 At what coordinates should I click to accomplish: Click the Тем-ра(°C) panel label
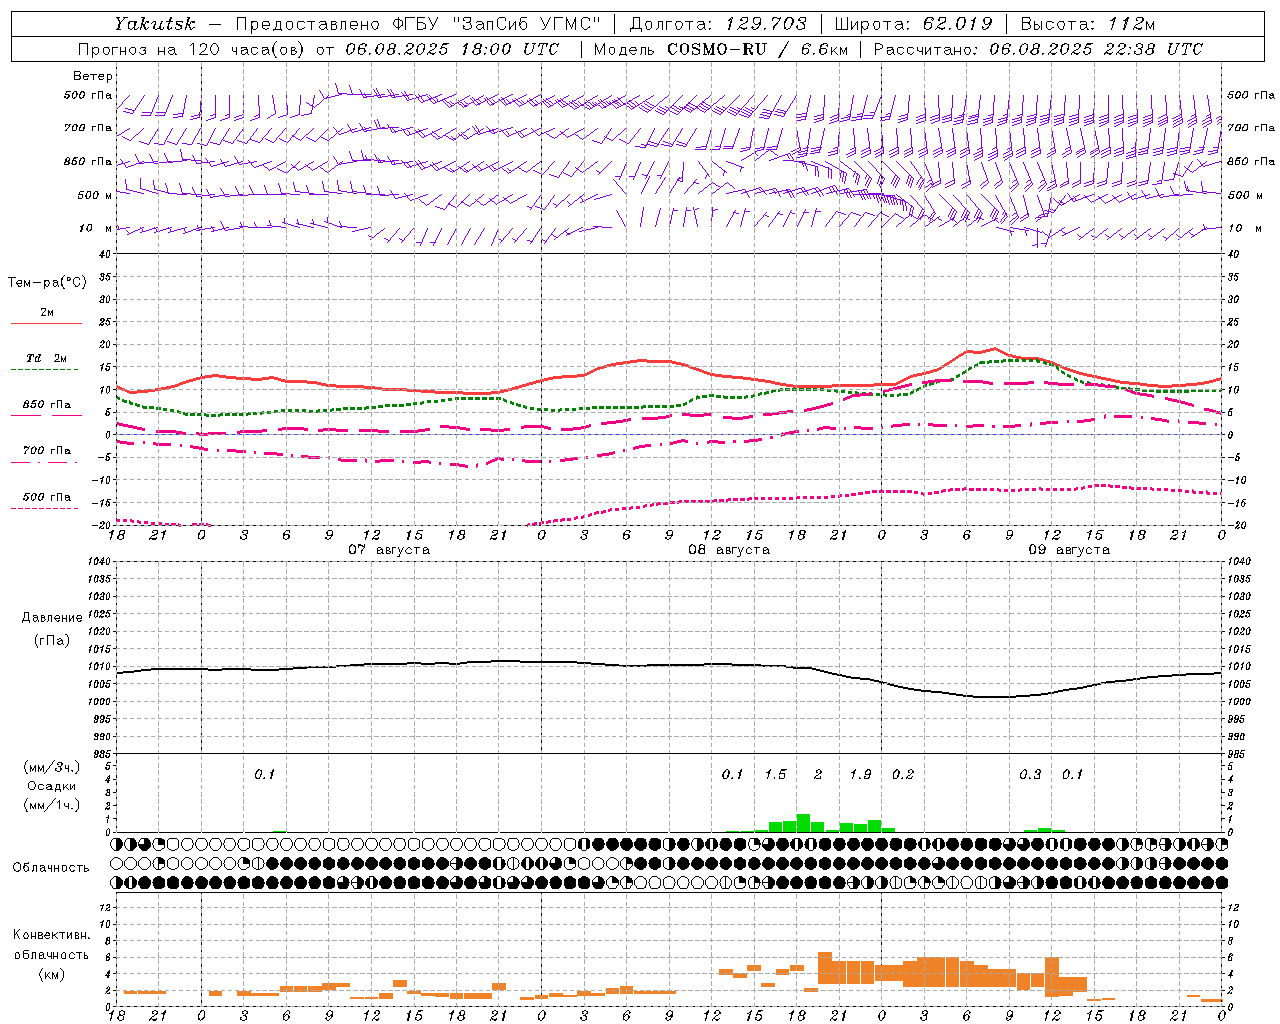pos(47,283)
